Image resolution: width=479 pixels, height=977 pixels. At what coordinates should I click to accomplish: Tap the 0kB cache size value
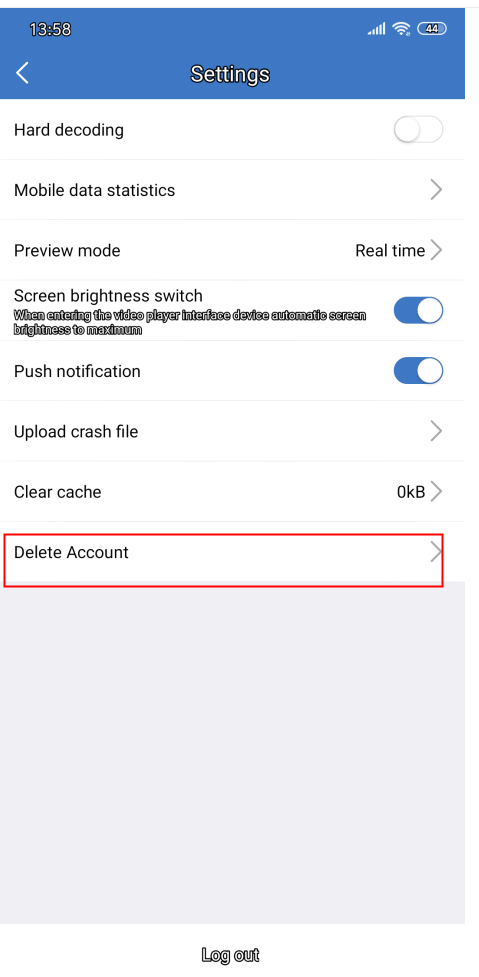pyautogui.click(x=411, y=492)
